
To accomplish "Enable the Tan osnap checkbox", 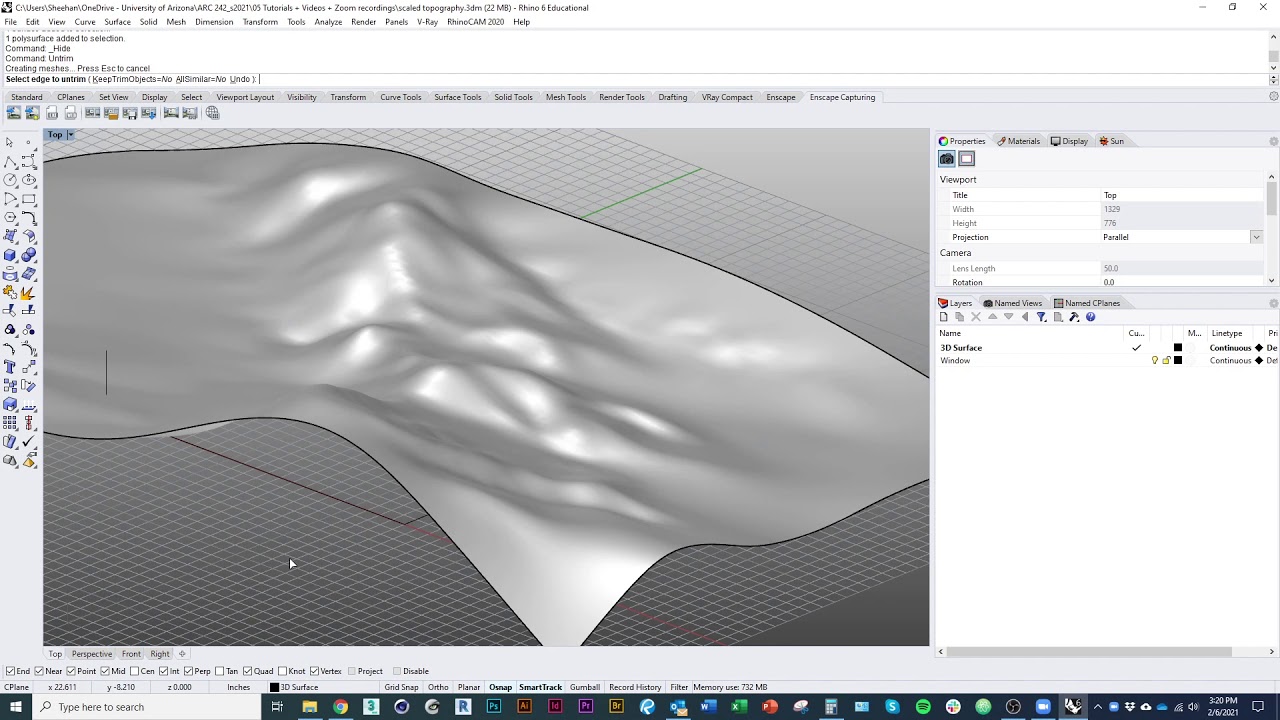I will coord(220,671).
